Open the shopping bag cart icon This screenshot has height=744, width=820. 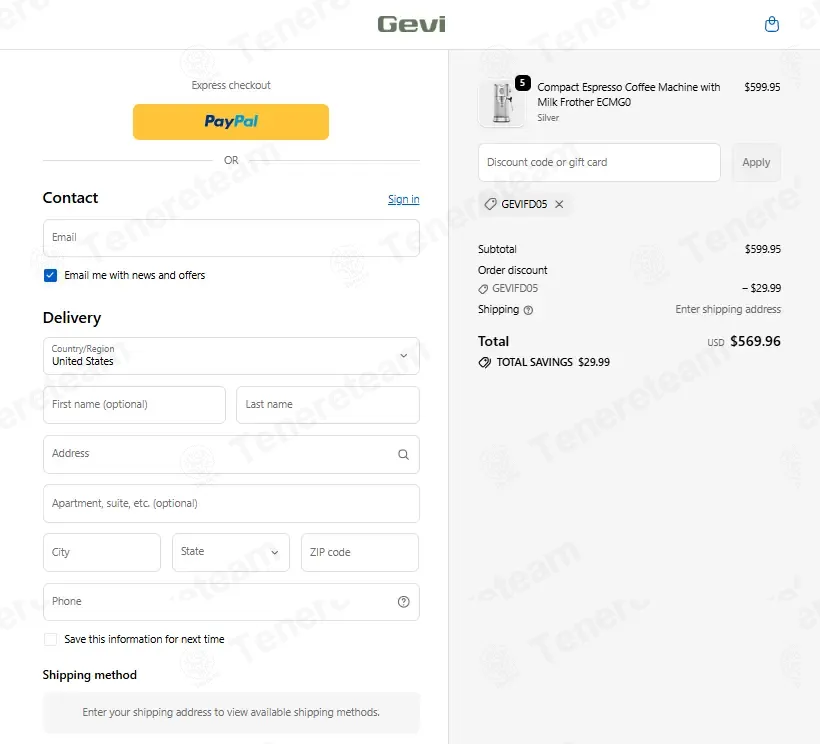tap(771, 24)
